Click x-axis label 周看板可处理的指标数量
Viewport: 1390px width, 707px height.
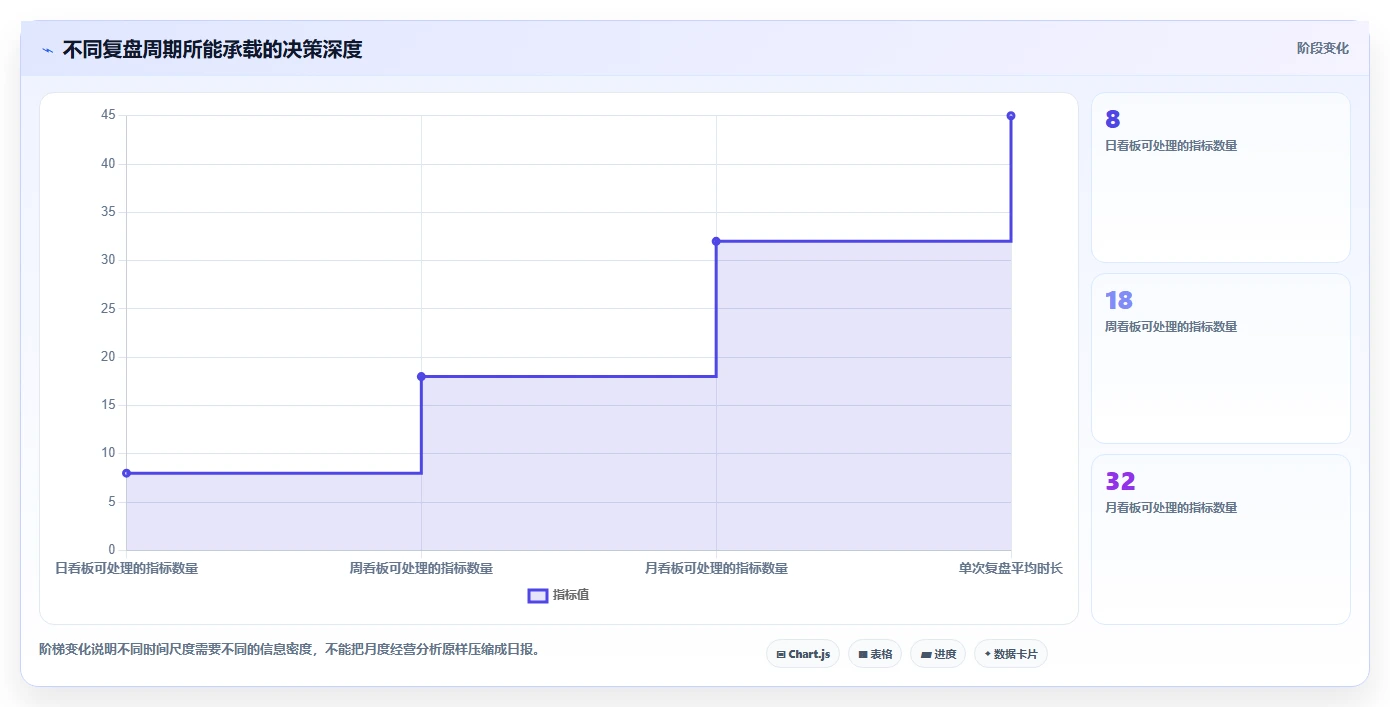coord(421,568)
